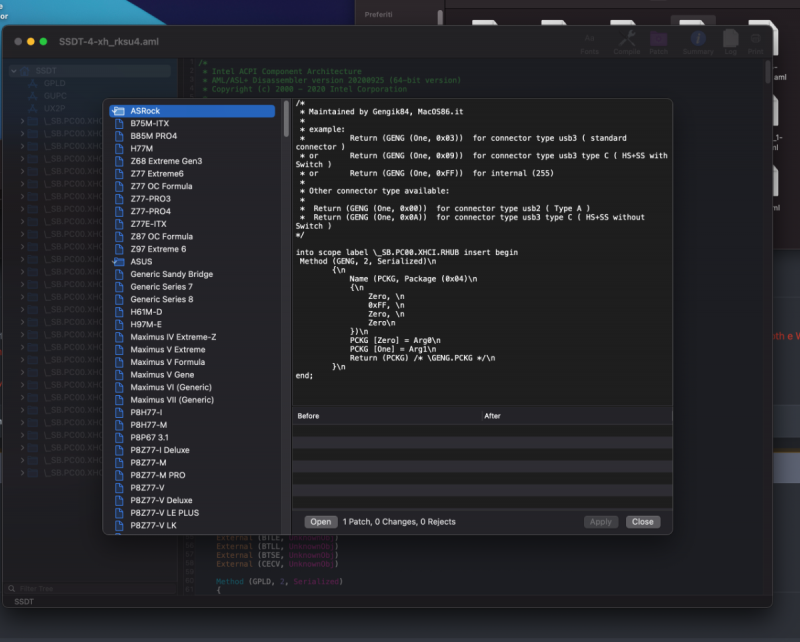
Task: Click the Before column header
Action: [308, 415]
